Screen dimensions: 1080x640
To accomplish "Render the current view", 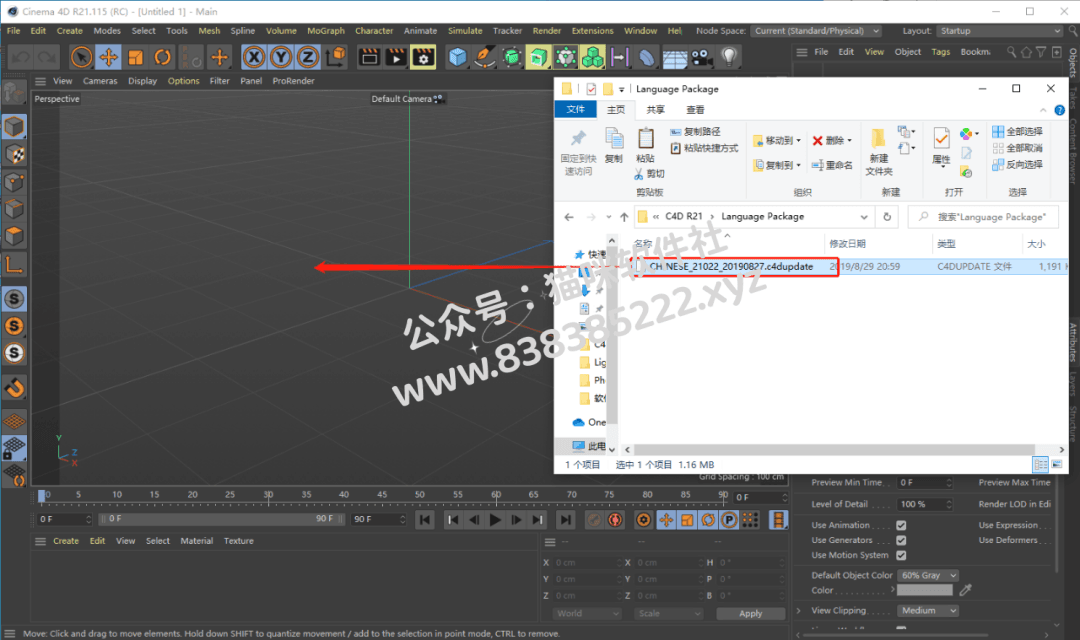I will tap(369, 57).
